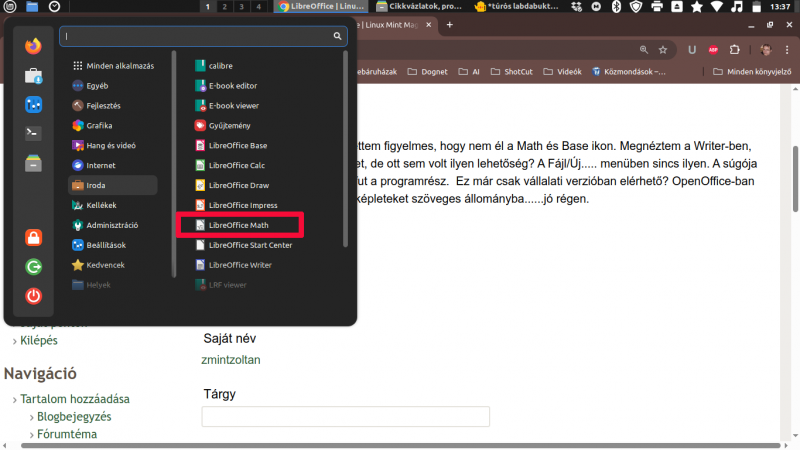Image resolution: width=800 pixels, height=450 pixels.
Task: Select the Egyéb category
Action: click(113, 86)
